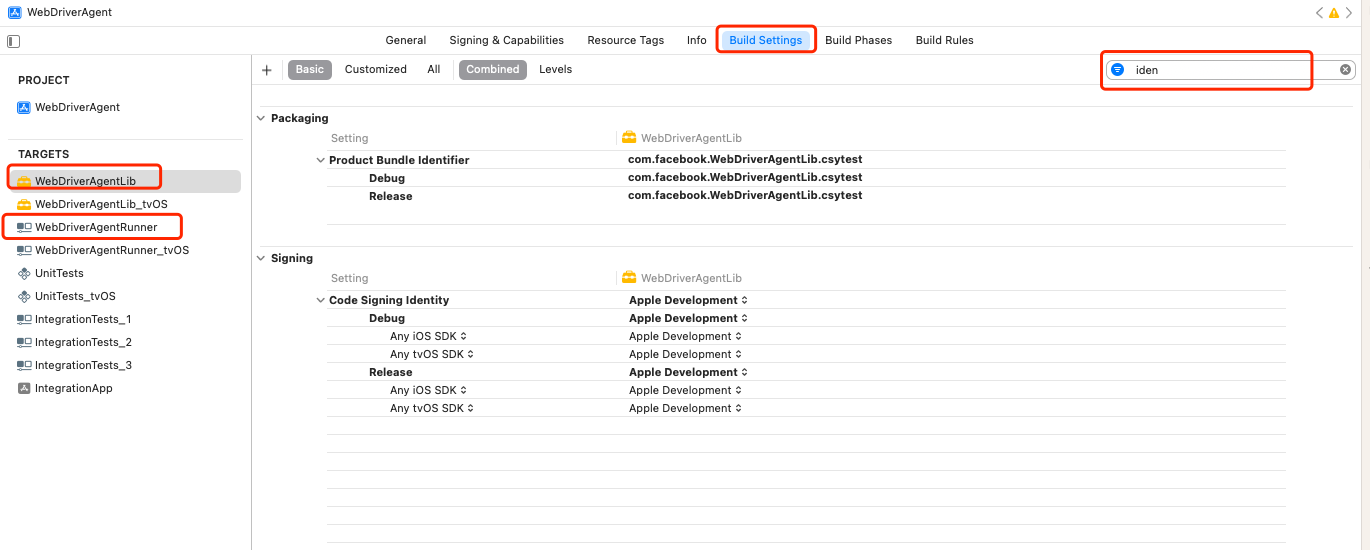Switch to Levels view mode
The width and height of the screenshot is (1370, 550).
coord(555,69)
